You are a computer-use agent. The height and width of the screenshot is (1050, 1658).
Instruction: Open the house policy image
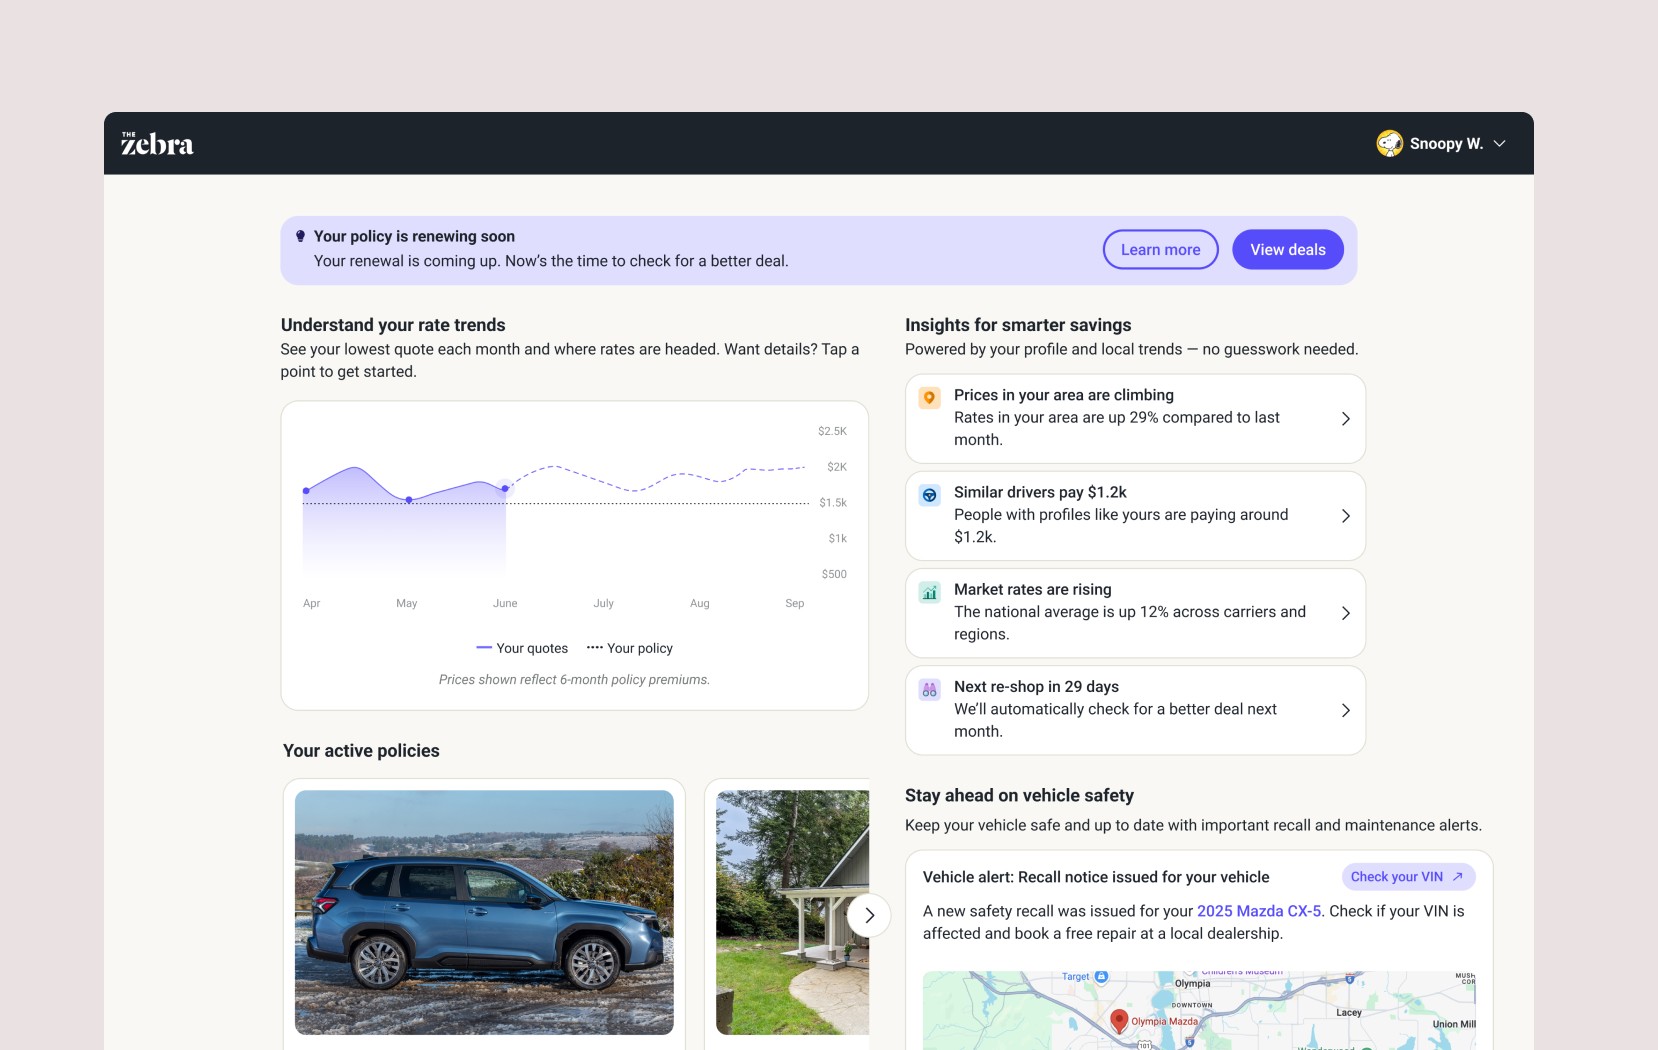793,912
